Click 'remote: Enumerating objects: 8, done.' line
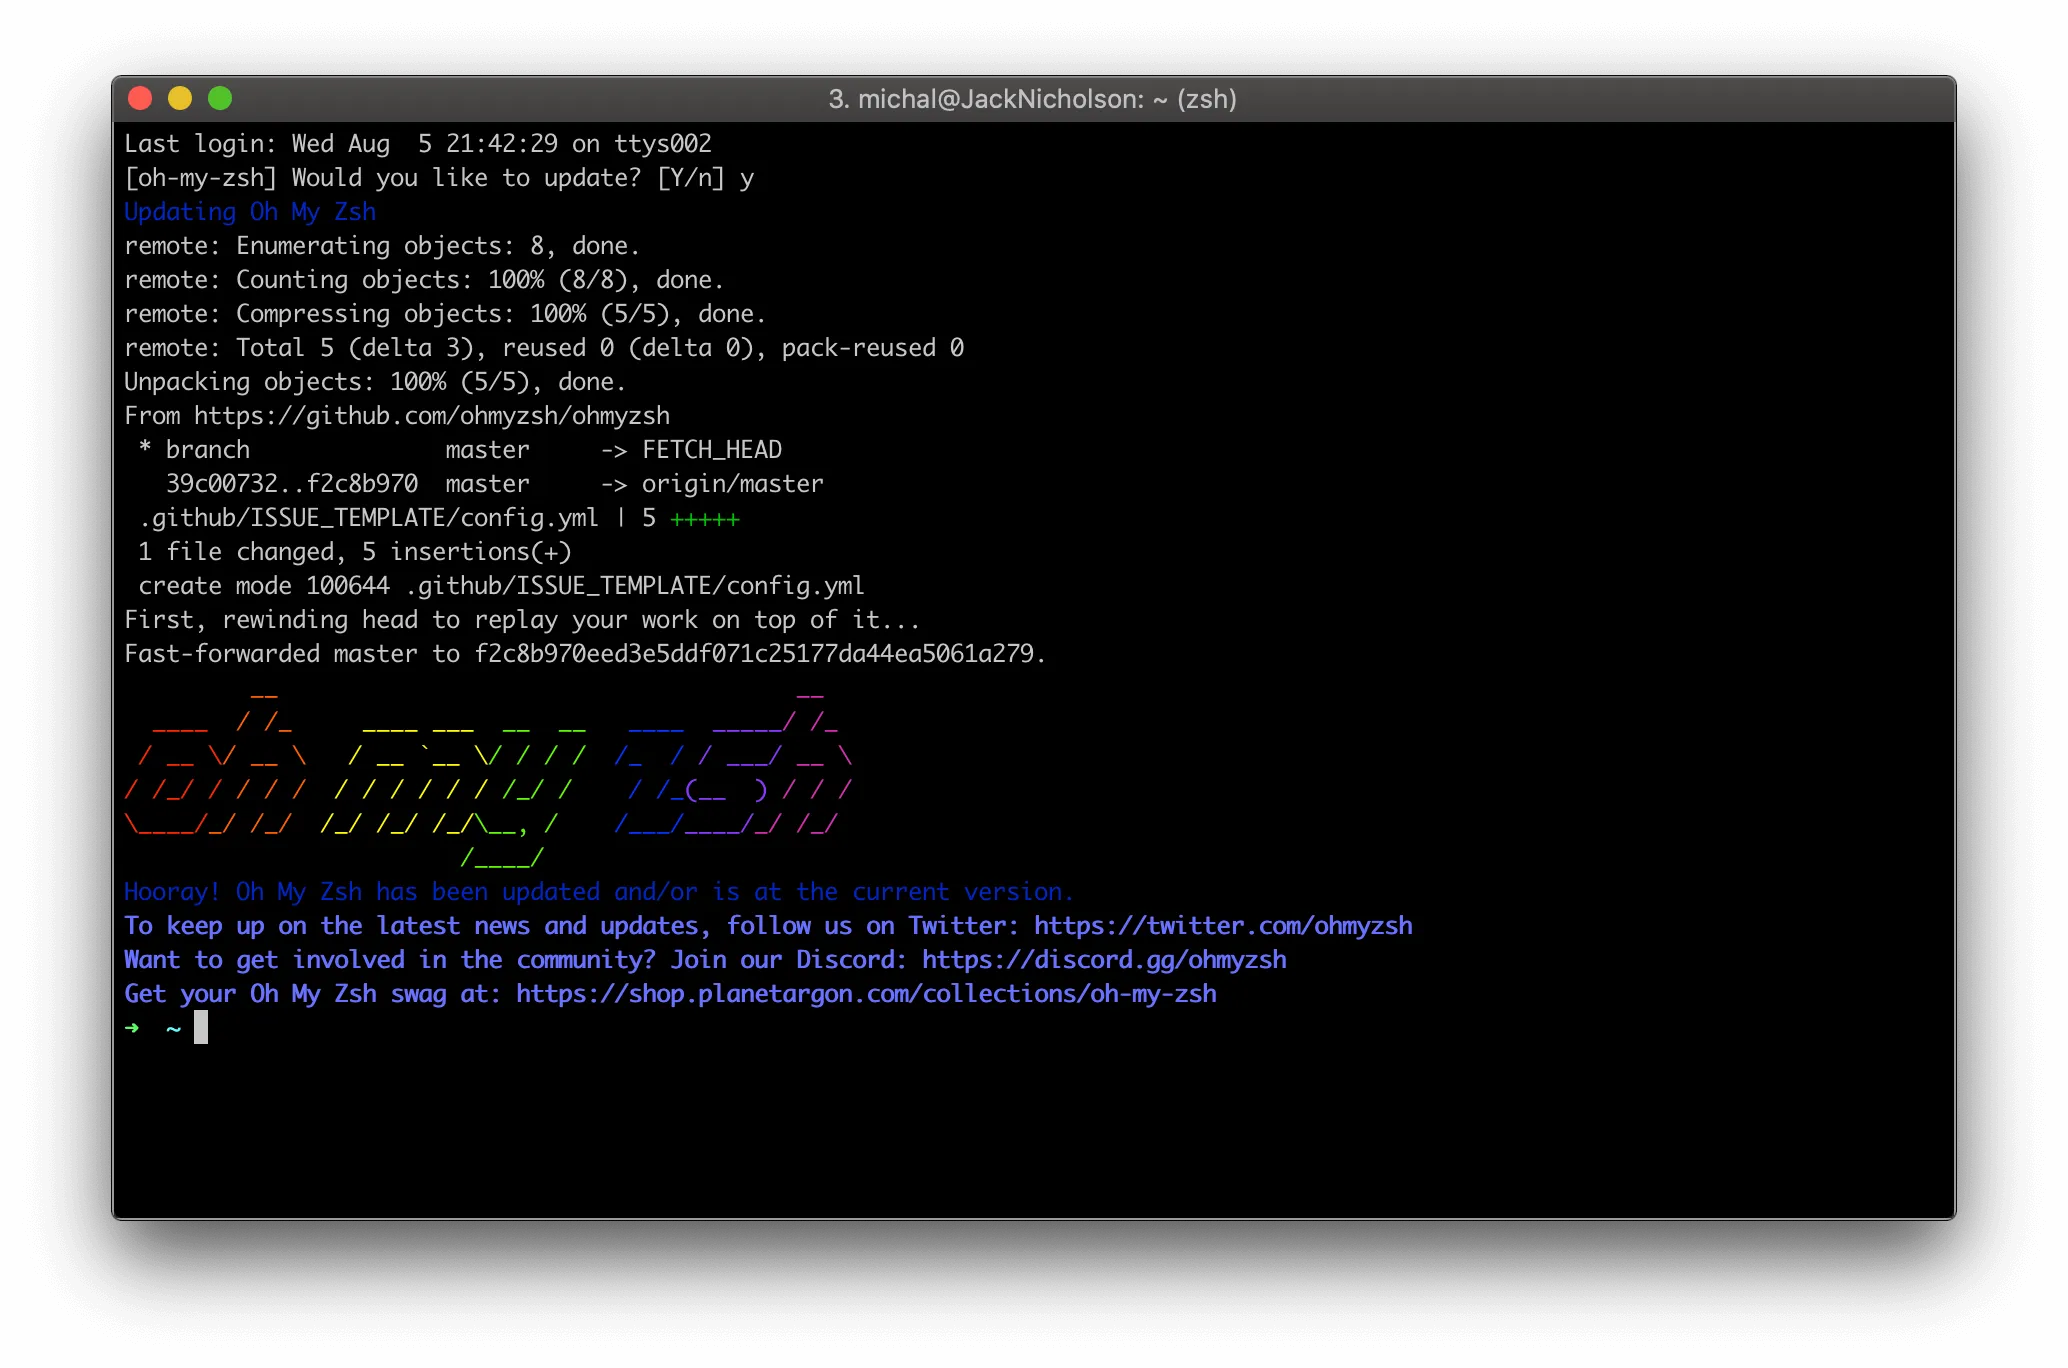2068x1368 pixels. coord(382,246)
